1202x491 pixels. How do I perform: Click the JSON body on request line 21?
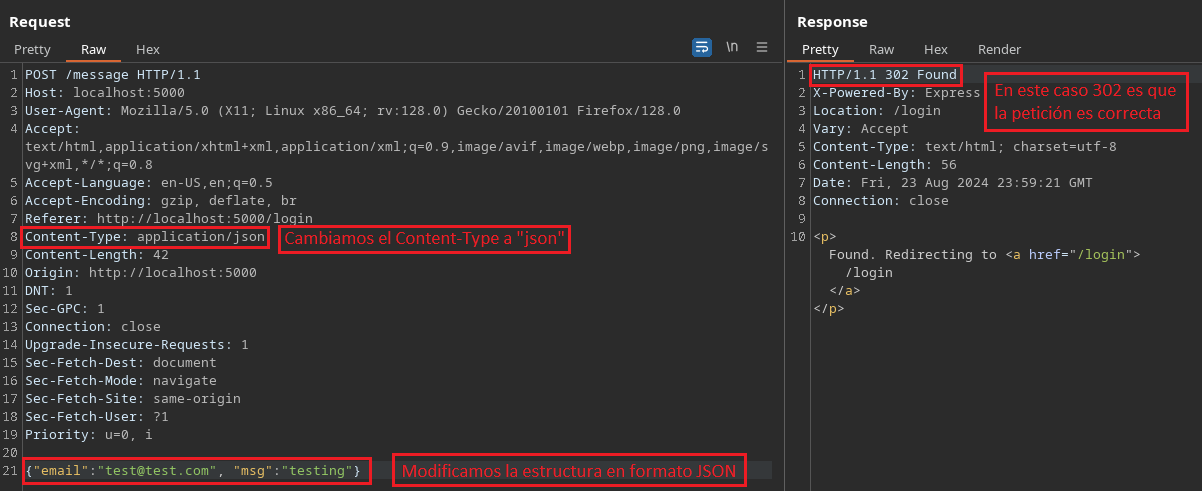tap(197, 470)
